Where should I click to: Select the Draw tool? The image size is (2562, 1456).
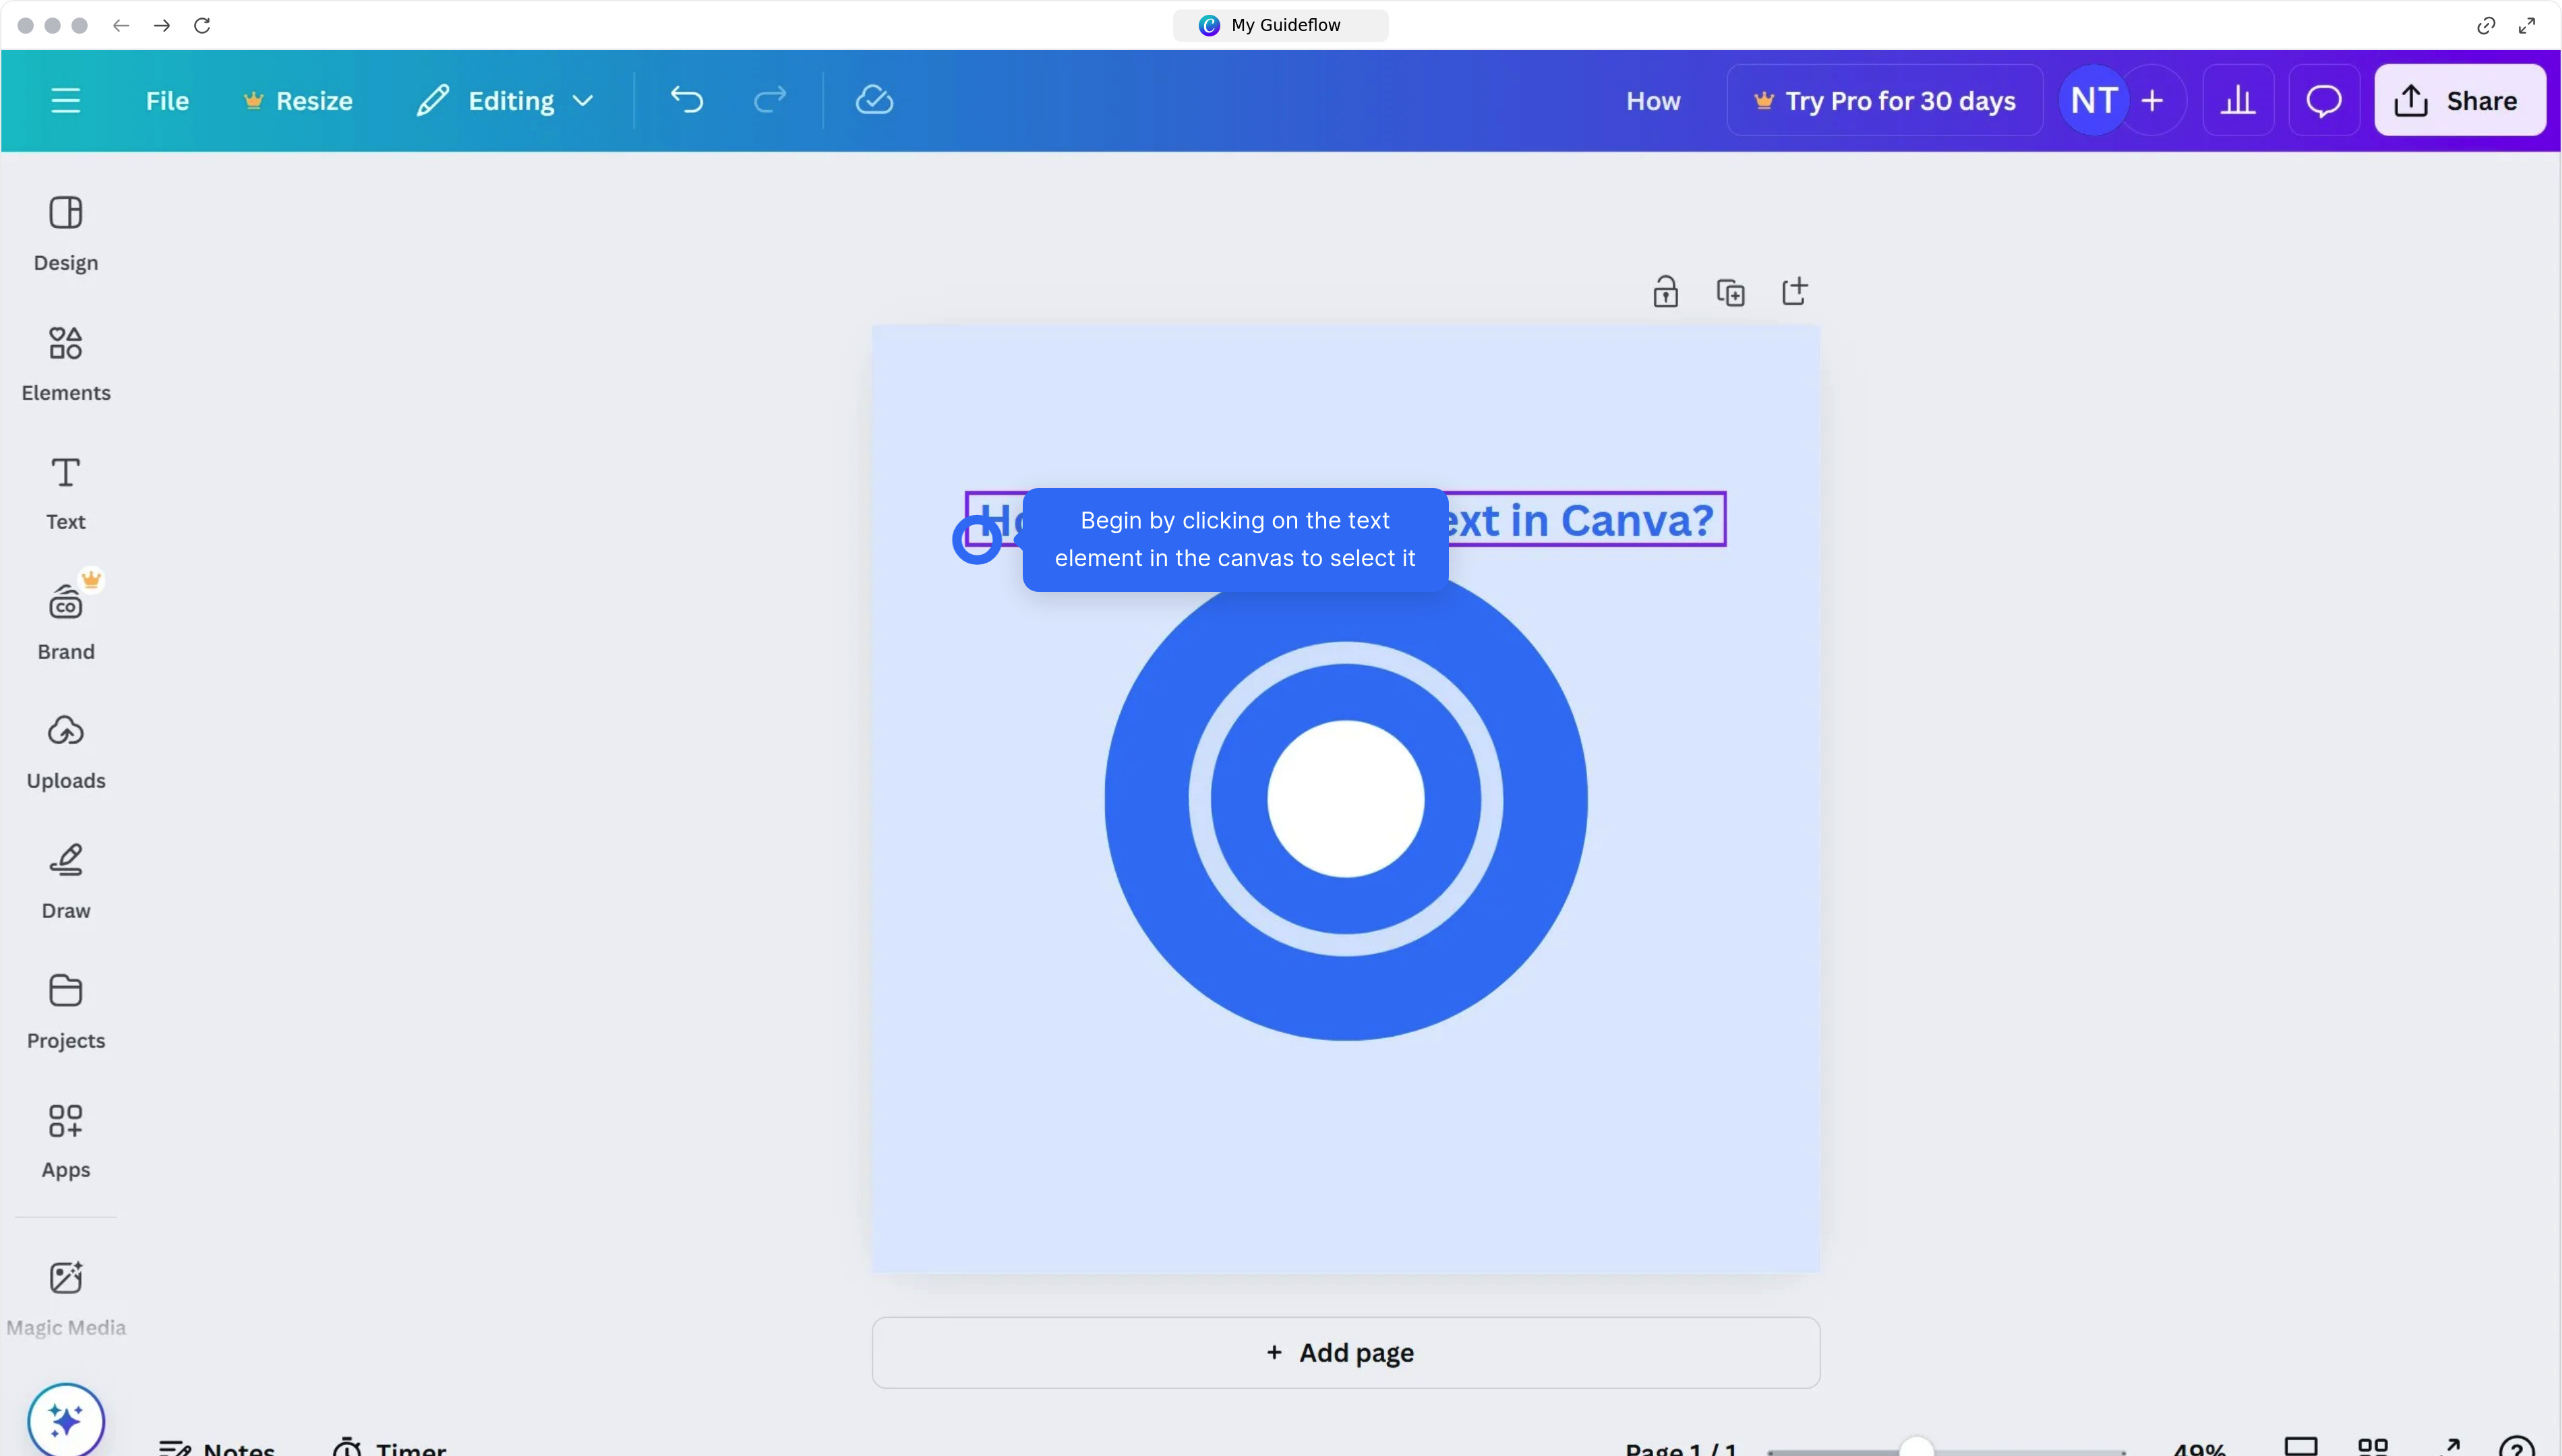coord(66,880)
